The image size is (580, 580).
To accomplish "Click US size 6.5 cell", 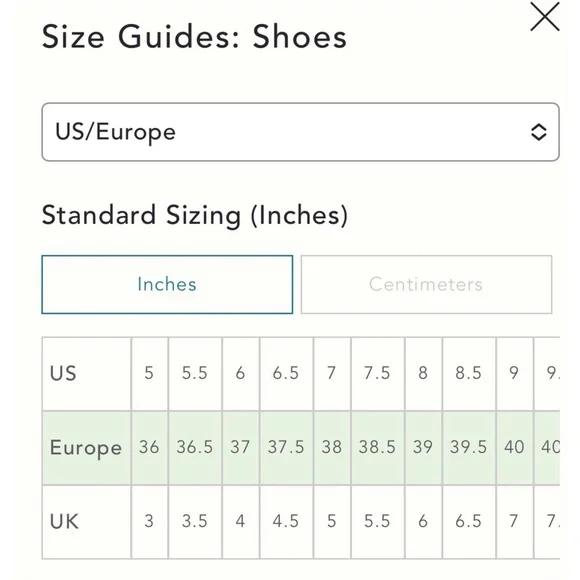I will tap(286, 374).
